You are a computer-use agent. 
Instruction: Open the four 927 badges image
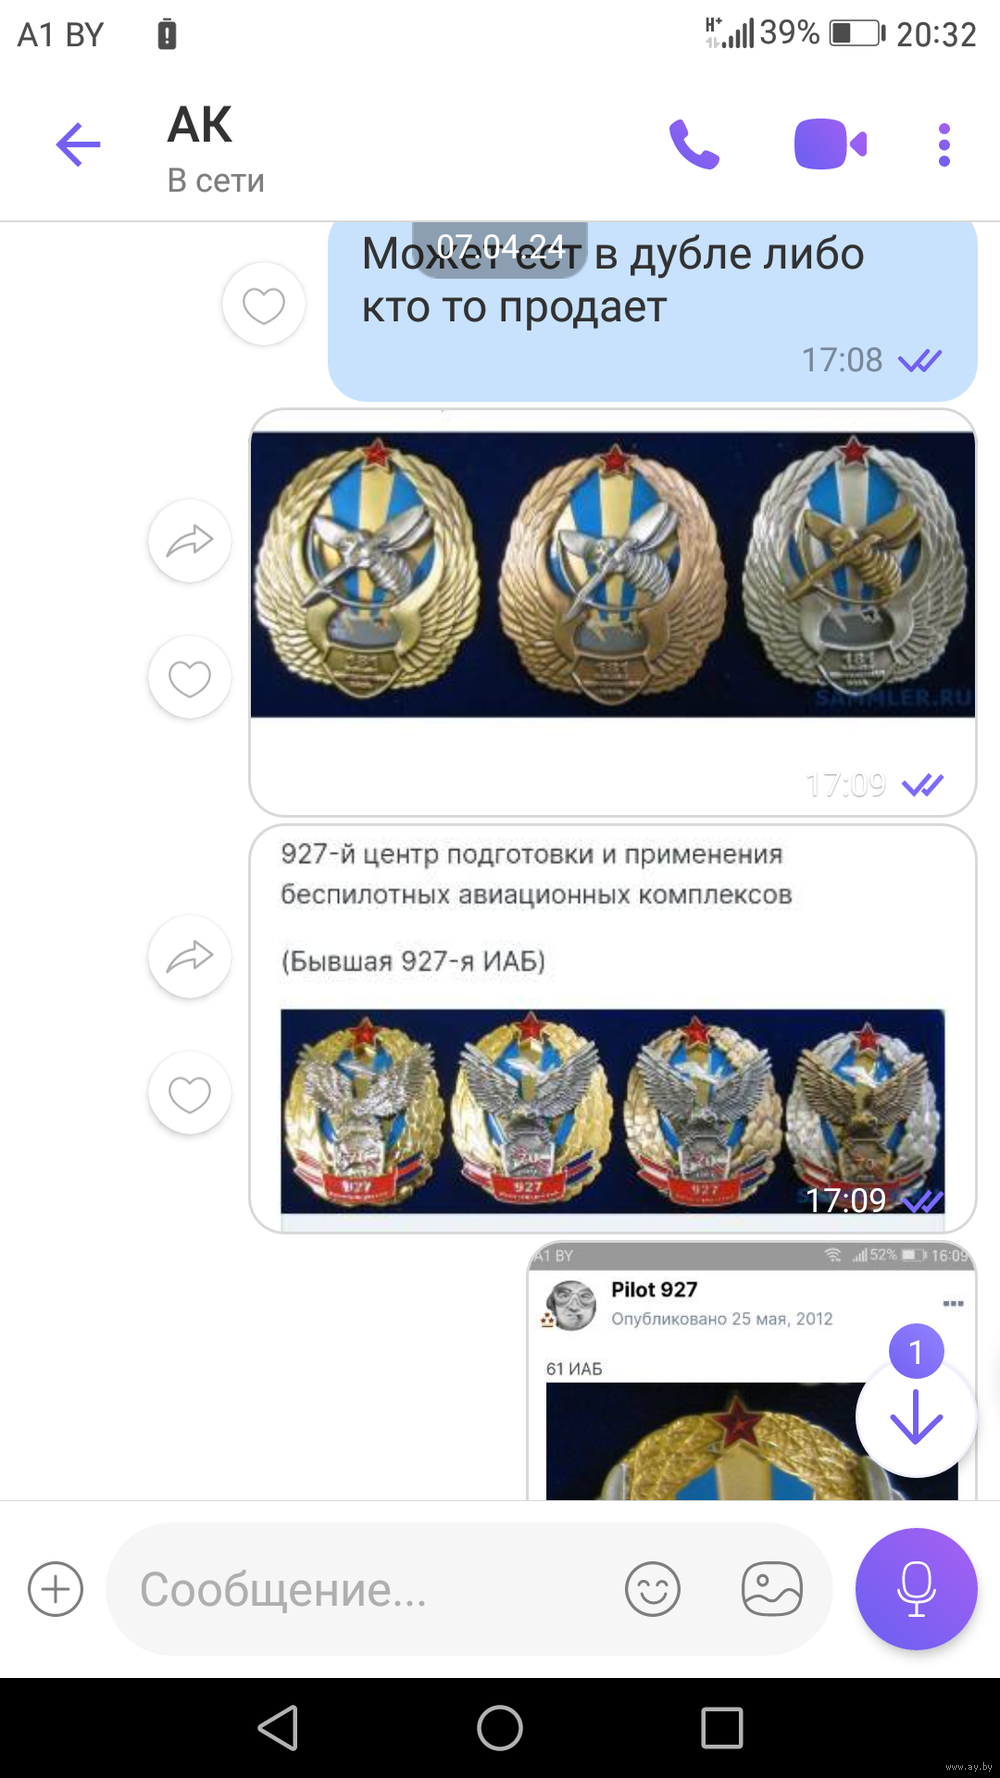pyautogui.click(x=613, y=1111)
